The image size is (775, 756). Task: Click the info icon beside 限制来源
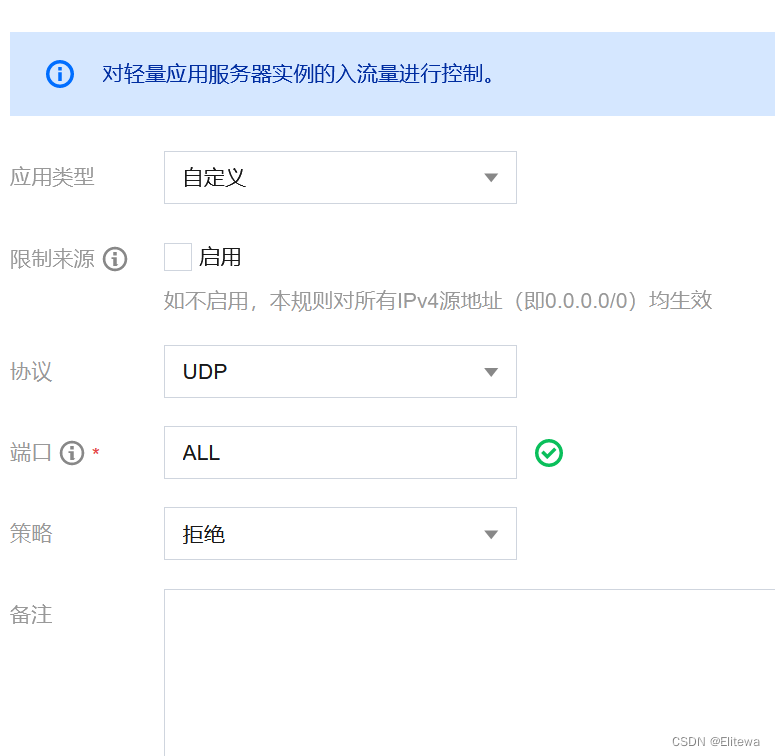point(115,259)
